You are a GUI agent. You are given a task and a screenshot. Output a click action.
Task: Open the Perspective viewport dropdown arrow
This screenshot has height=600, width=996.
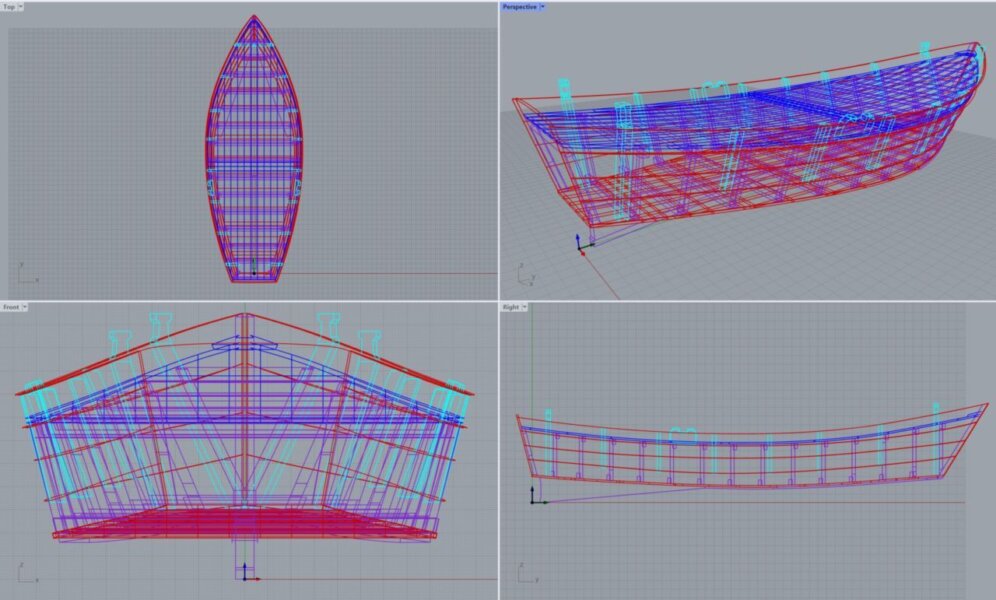pos(542,7)
